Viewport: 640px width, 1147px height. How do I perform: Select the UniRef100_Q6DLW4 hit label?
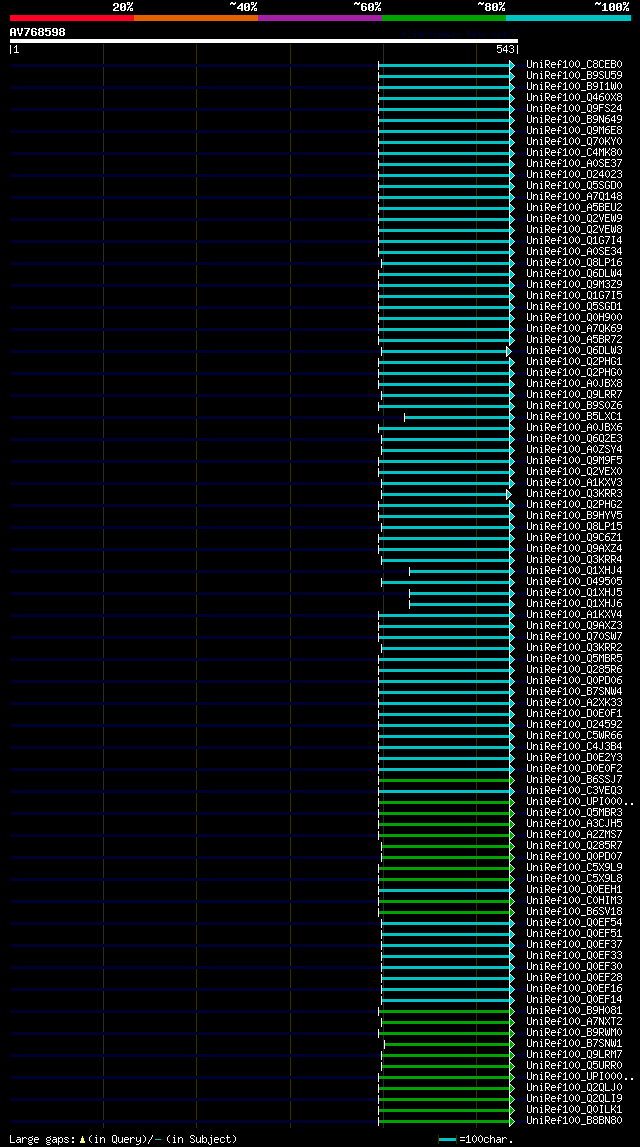point(574,273)
